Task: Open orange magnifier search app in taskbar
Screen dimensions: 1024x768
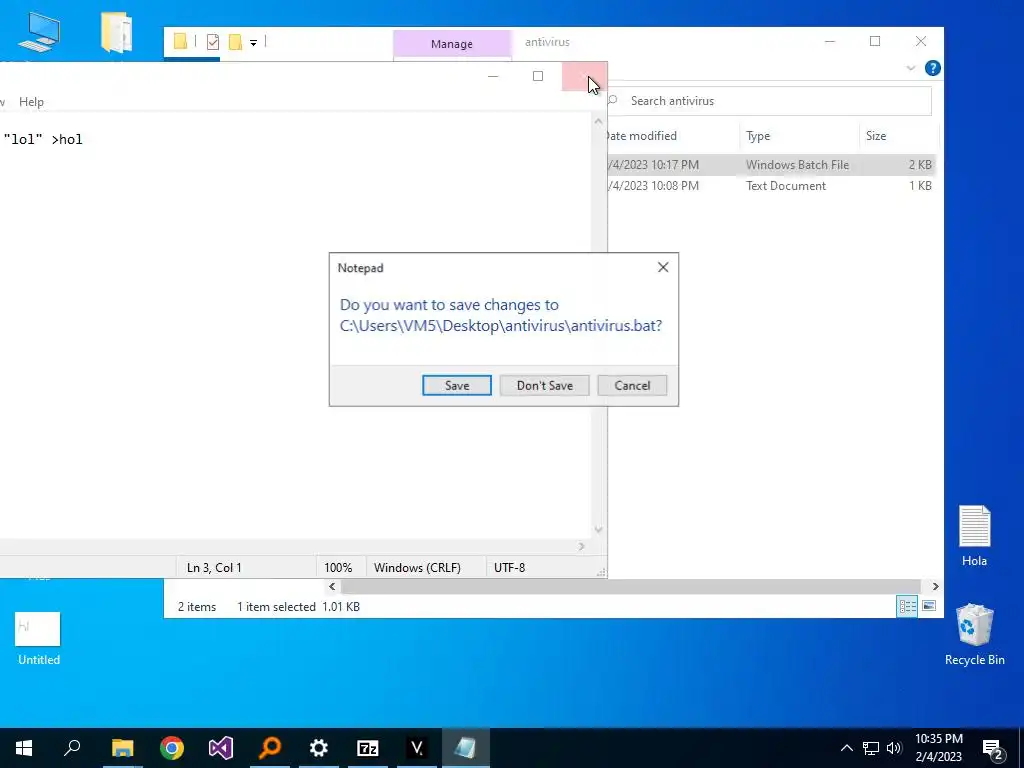Action: [270, 748]
